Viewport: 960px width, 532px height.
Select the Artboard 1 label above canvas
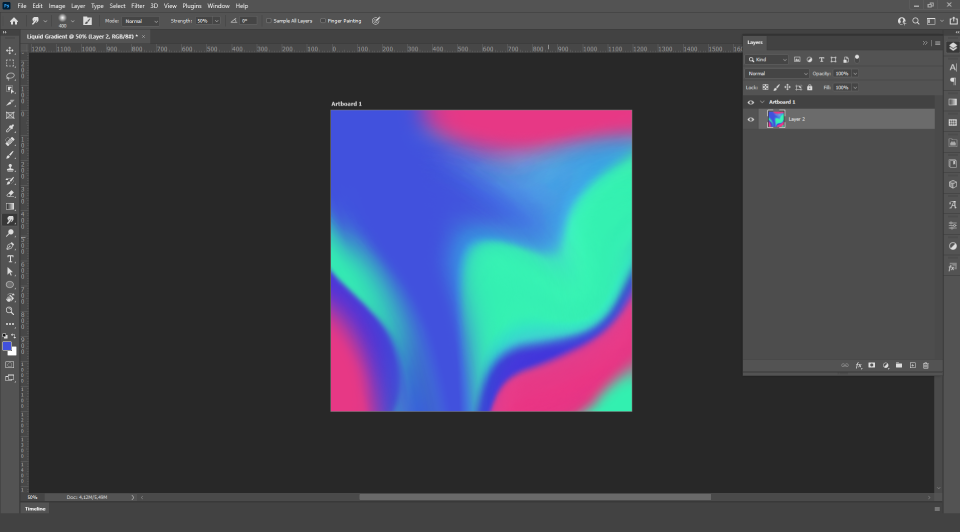346,104
